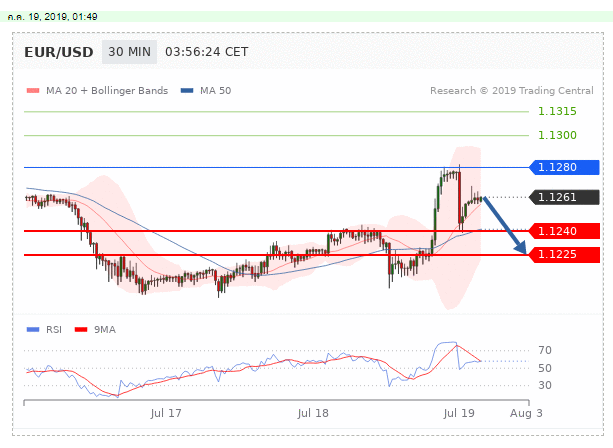The image size is (613, 448).
Task: Click the Research 2019 Trading Central credit
Action: 512,91
